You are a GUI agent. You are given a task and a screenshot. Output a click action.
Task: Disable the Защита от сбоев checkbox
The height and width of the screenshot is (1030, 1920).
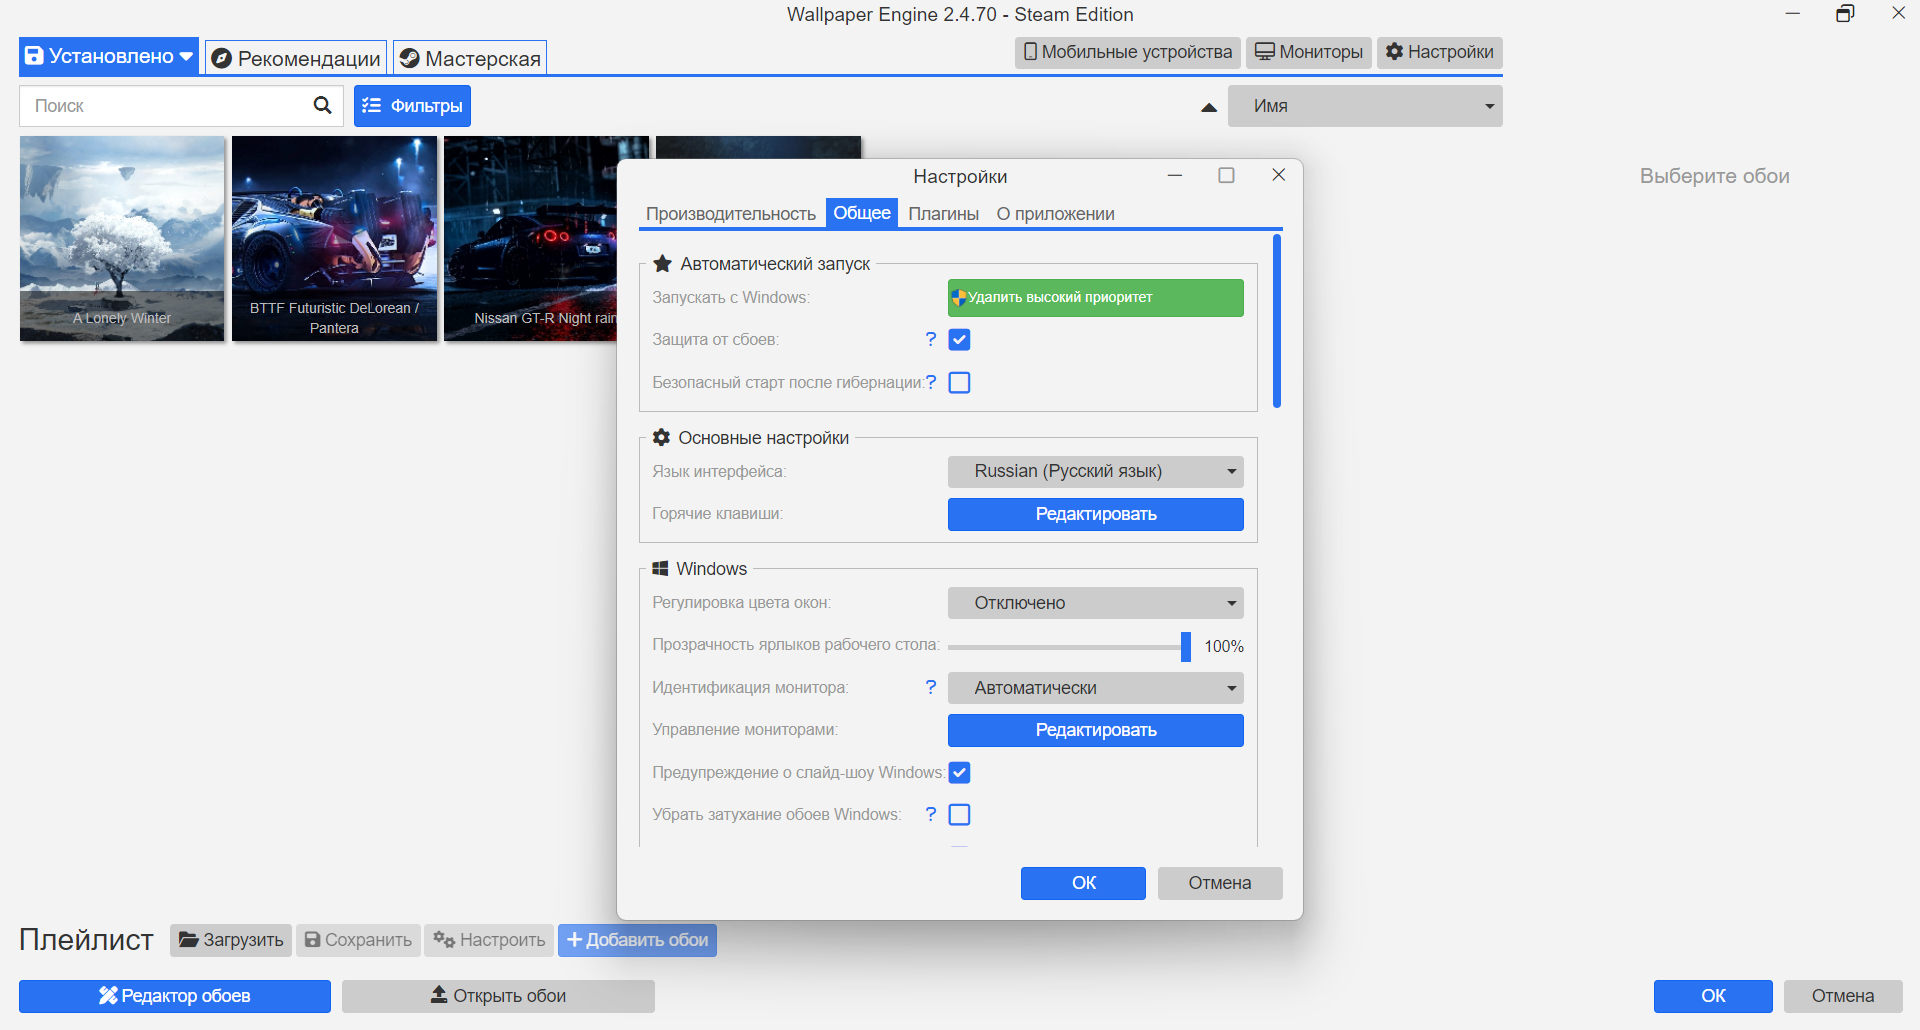click(959, 340)
